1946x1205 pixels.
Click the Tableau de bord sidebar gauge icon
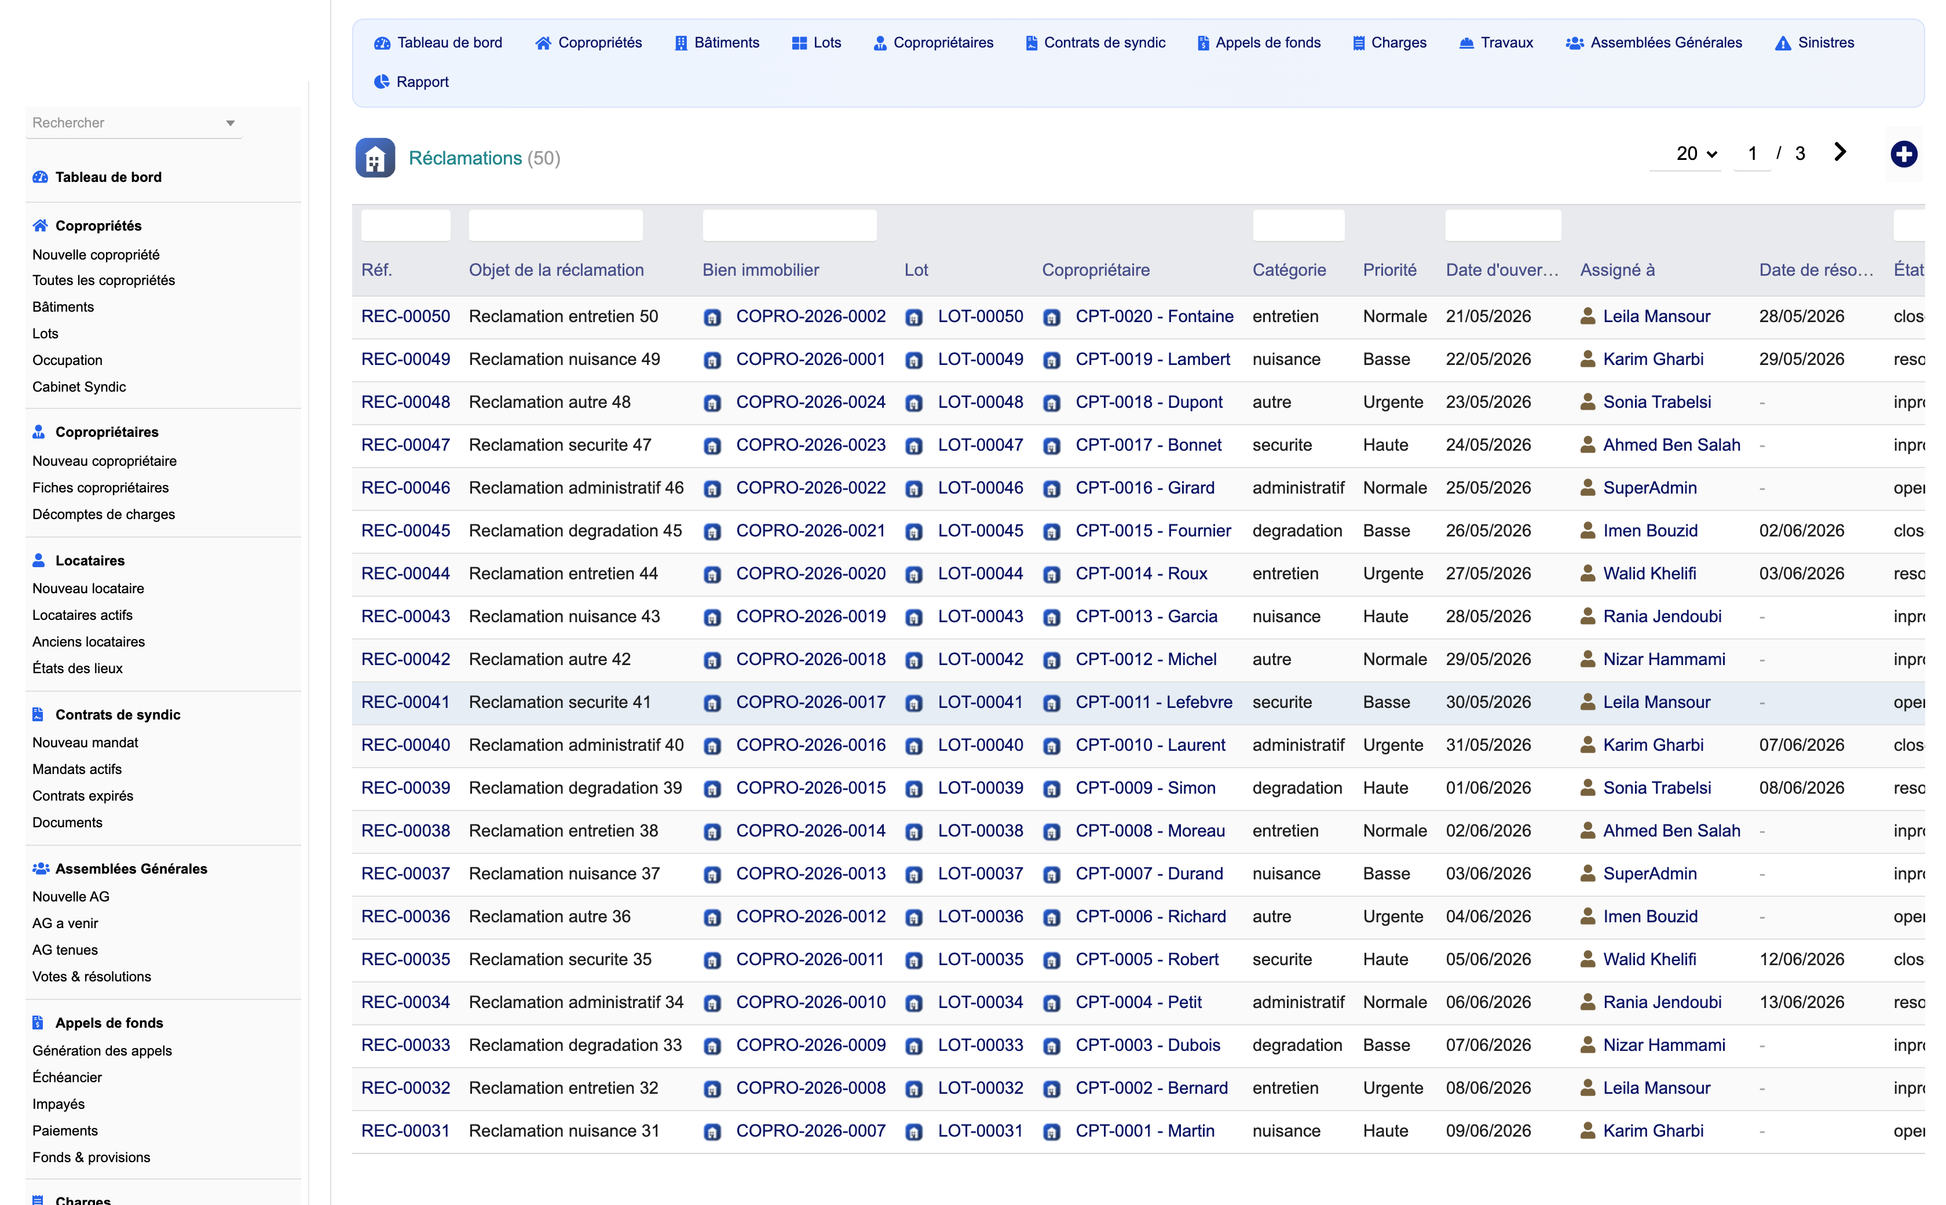pos(40,177)
